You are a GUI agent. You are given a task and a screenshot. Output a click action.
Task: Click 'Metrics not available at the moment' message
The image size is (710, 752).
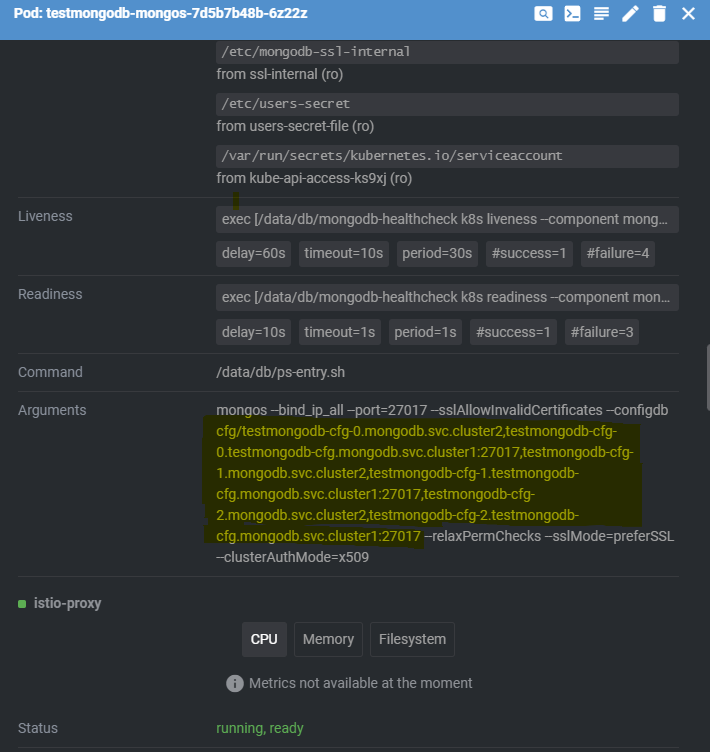(x=361, y=683)
